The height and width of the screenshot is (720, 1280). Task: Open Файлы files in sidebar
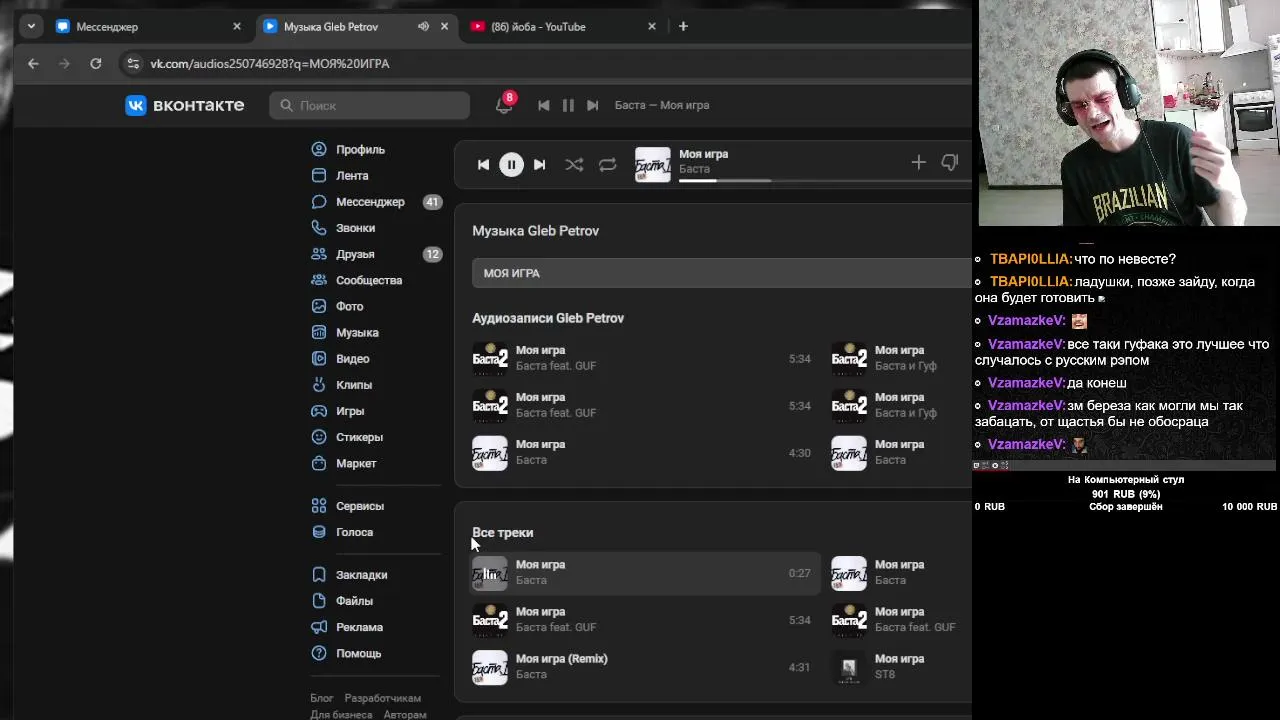point(354,601)
